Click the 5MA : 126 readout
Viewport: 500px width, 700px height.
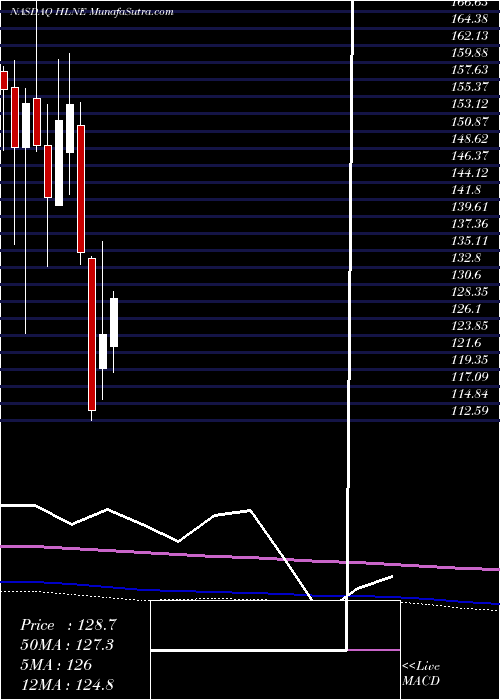coord(56,665)
